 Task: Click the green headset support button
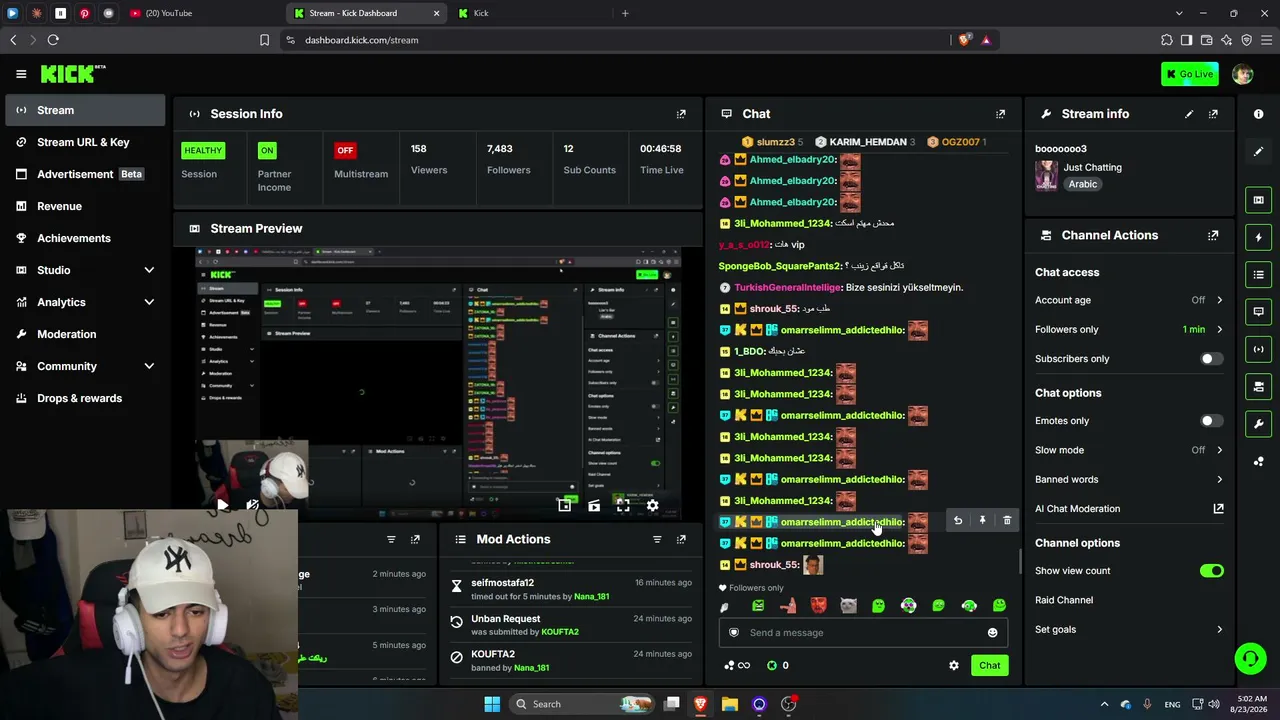click(x=1250, y=659)
